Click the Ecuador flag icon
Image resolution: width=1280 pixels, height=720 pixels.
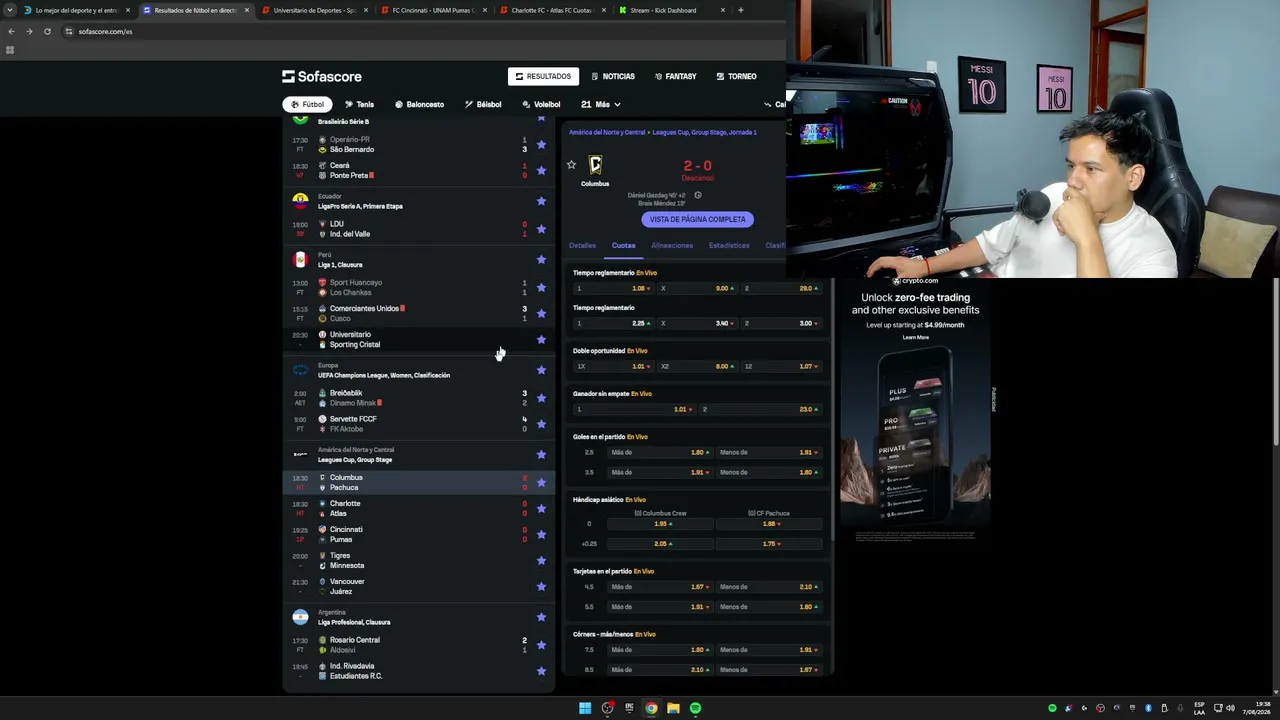tap(300, 200)
